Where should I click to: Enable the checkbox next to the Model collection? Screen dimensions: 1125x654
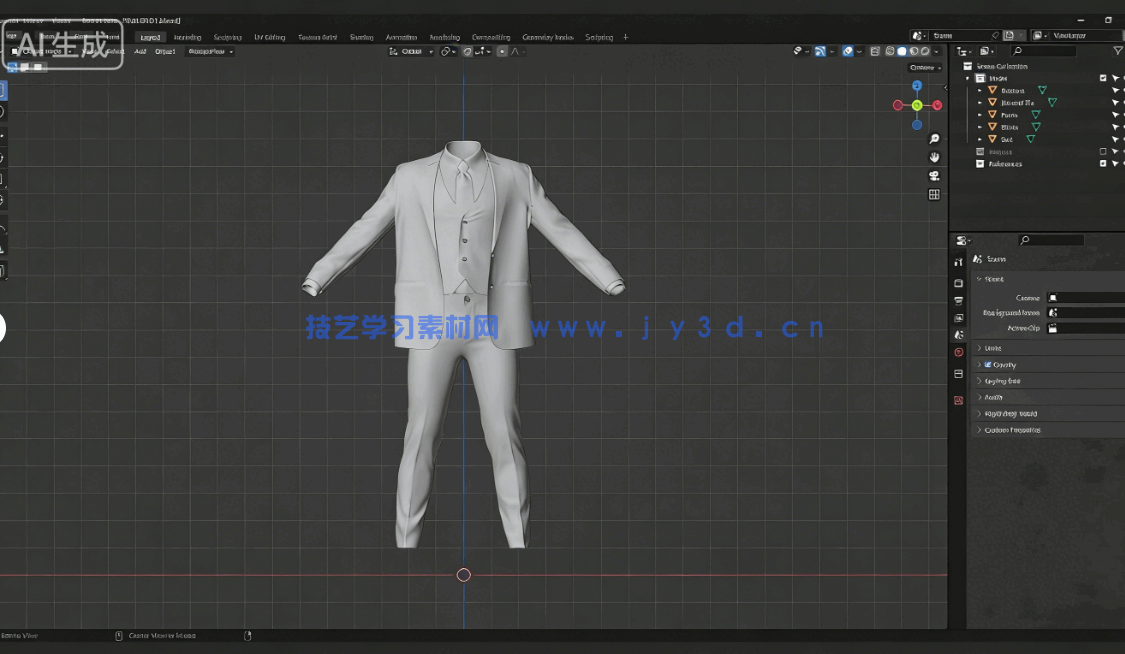point(1104,78)
